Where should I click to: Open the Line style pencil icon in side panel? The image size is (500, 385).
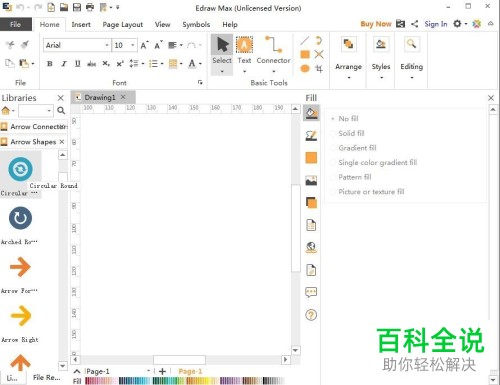311,135
